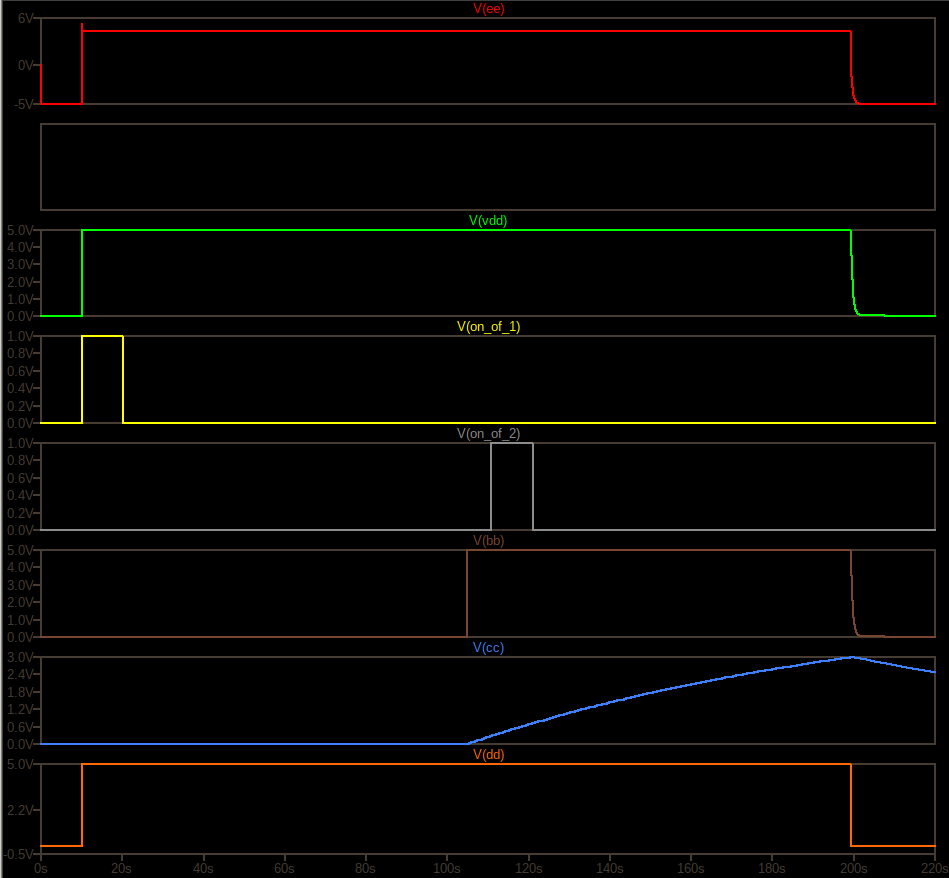Click the -5V label on V(ee) axis
The width and height of the screenshot is (949, 878).
[x=25, y=104]
